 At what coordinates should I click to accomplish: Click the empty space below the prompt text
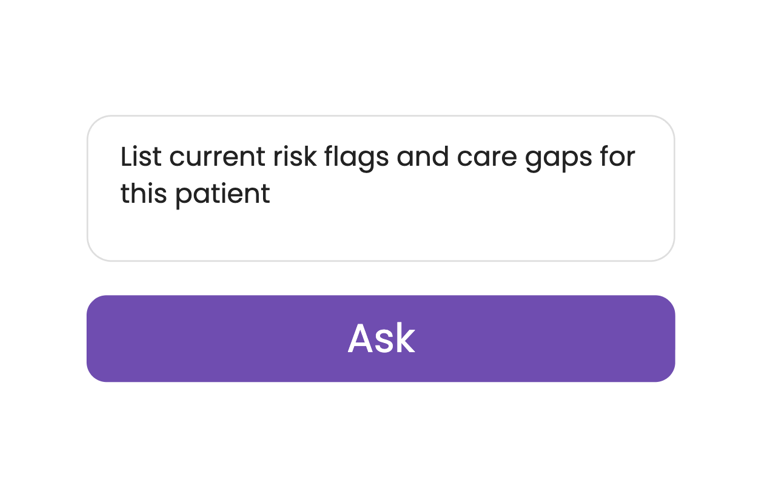380,236
